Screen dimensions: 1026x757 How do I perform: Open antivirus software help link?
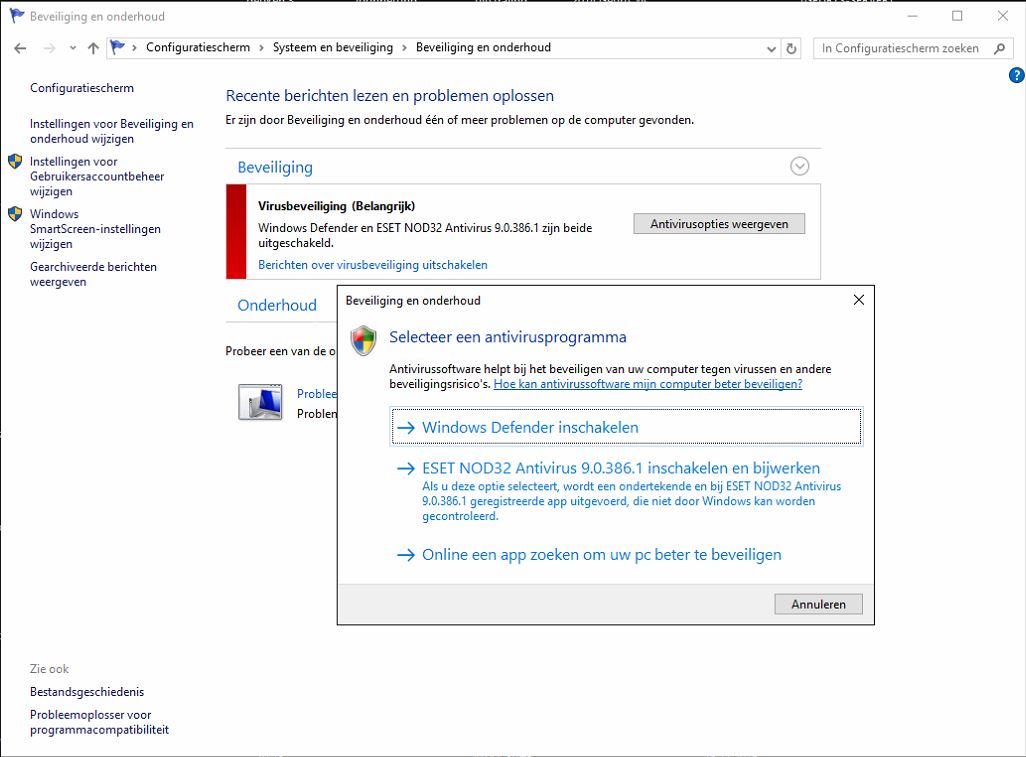tap(648, 384)
